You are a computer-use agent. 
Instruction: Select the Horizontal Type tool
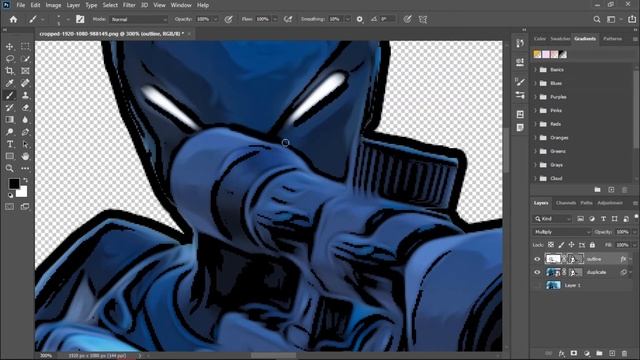[x=9, y=144]
